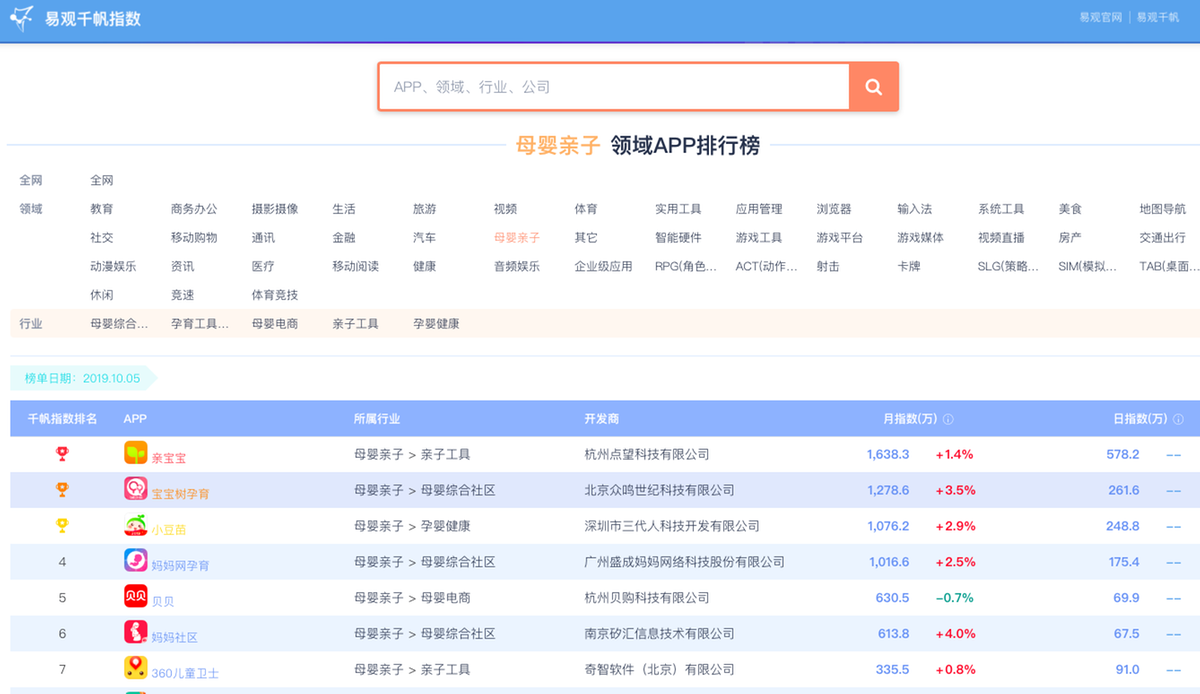Open the 360儿童卫士 app name link

pos(185,674)
